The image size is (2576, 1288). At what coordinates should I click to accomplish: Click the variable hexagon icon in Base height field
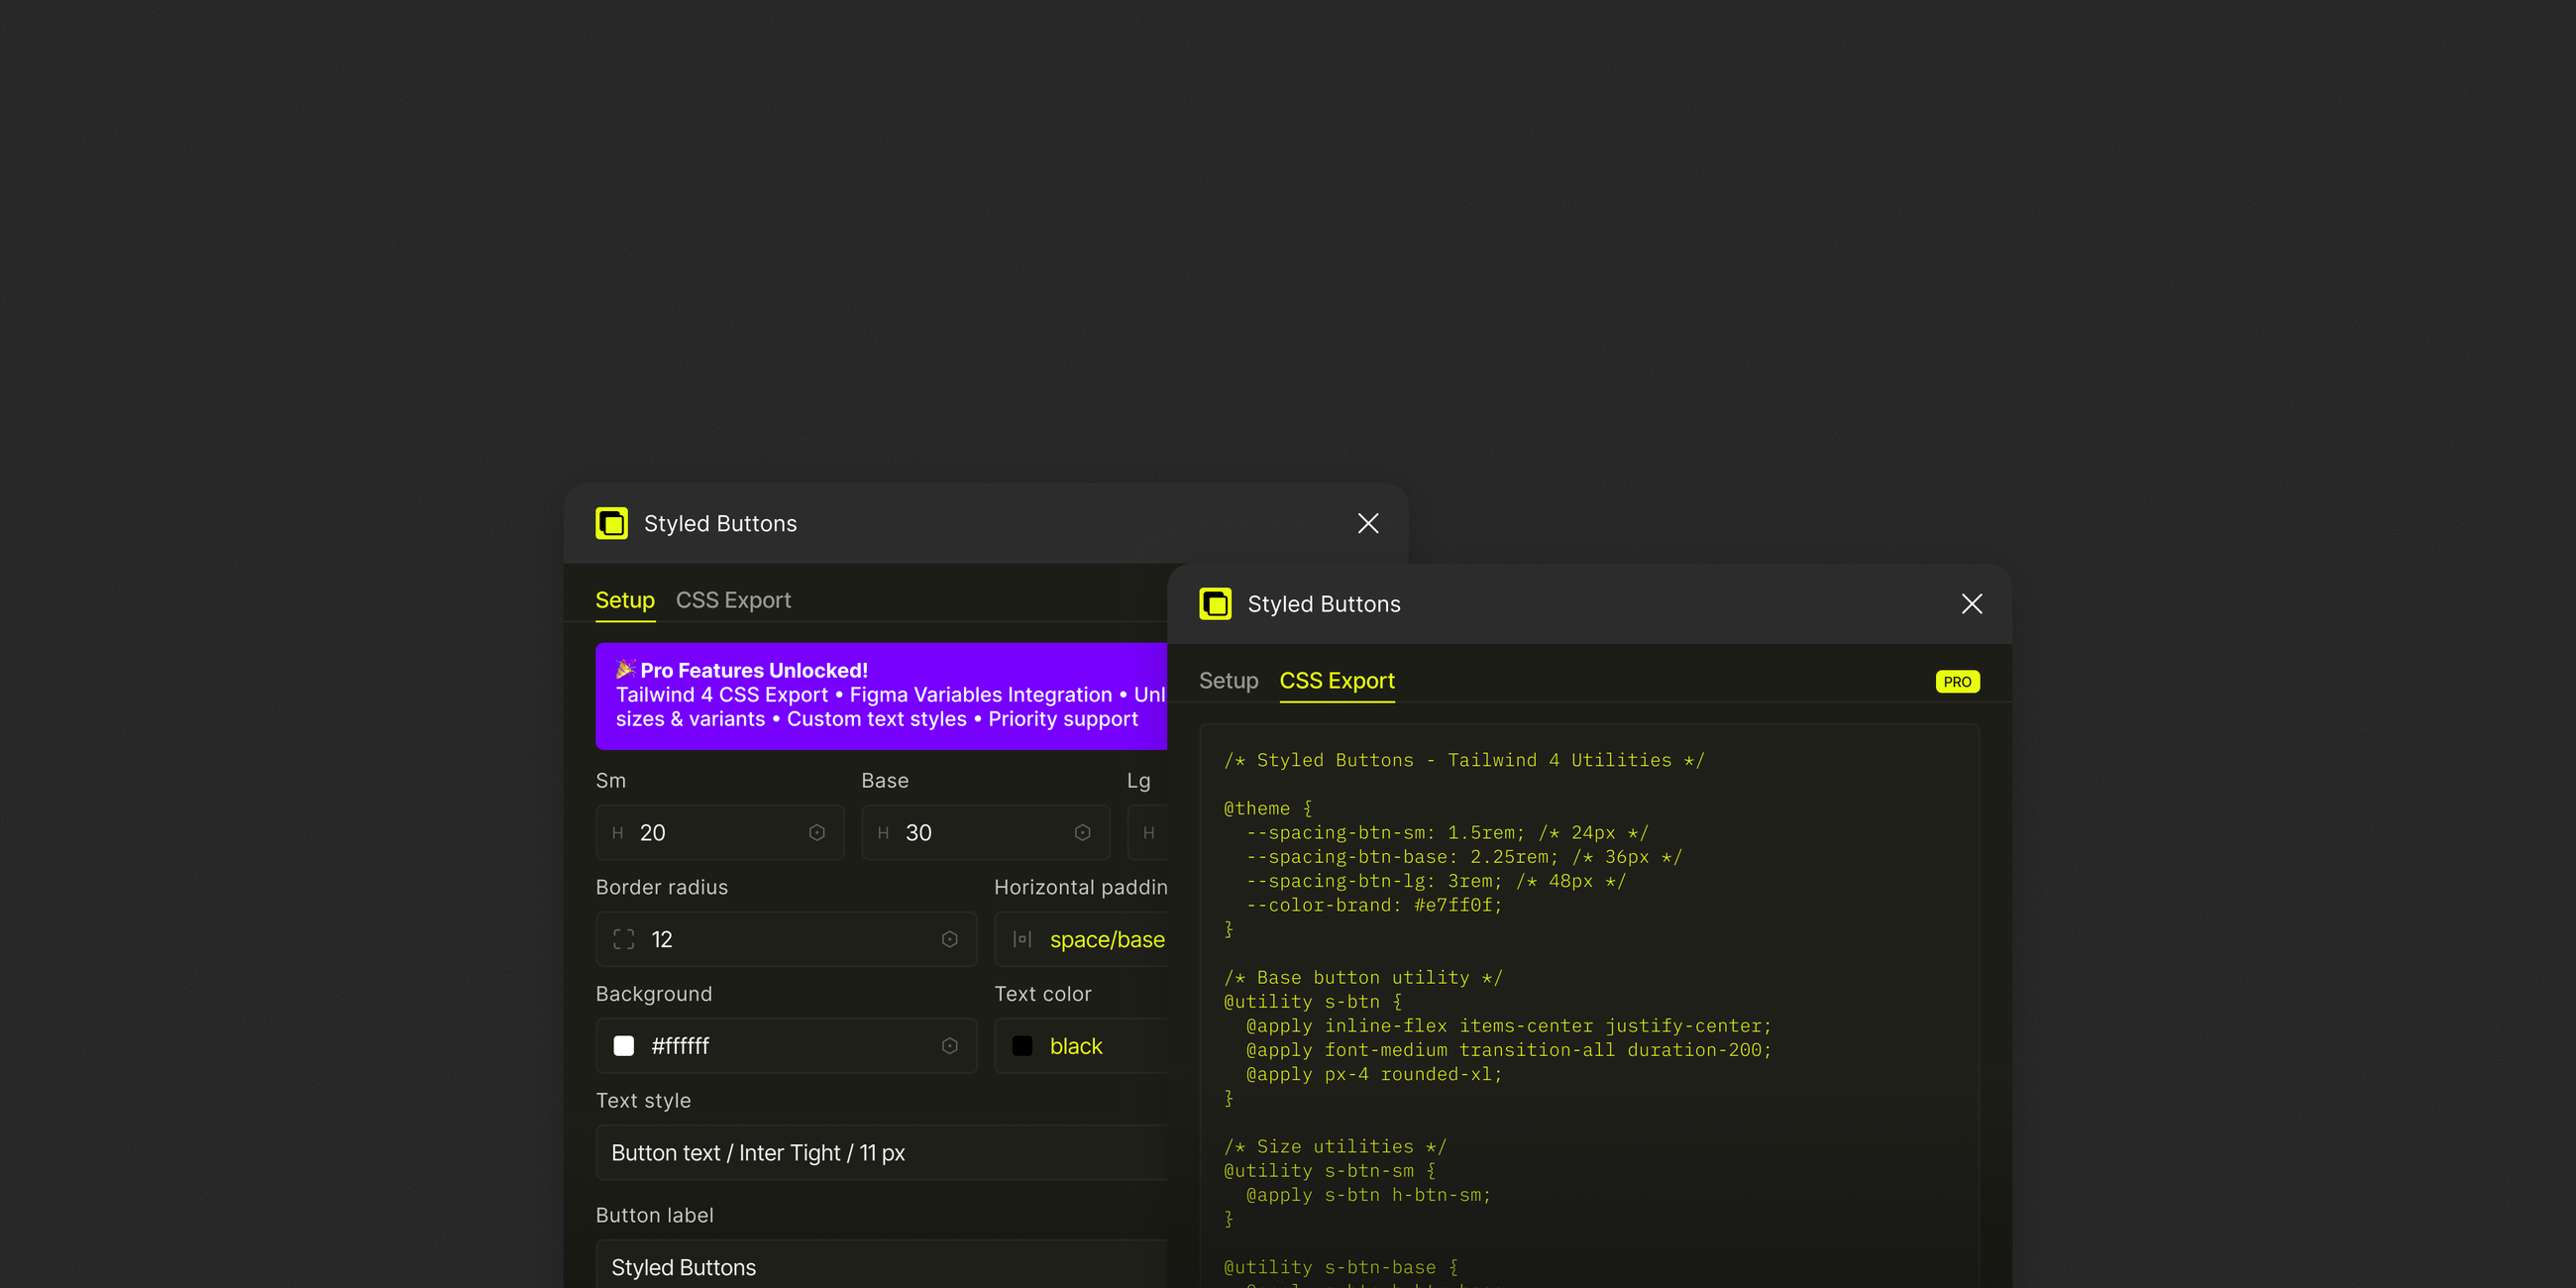pos(1082,832)
